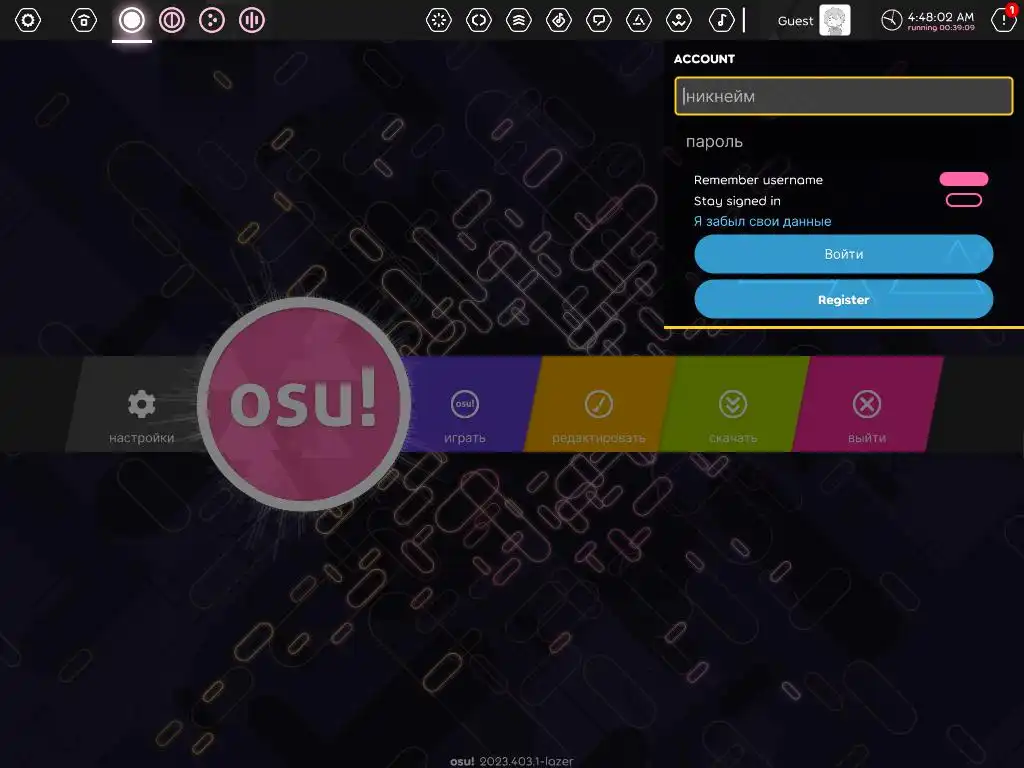Toggle Remember username switch
1024x768 pixels.
(964, 179)
